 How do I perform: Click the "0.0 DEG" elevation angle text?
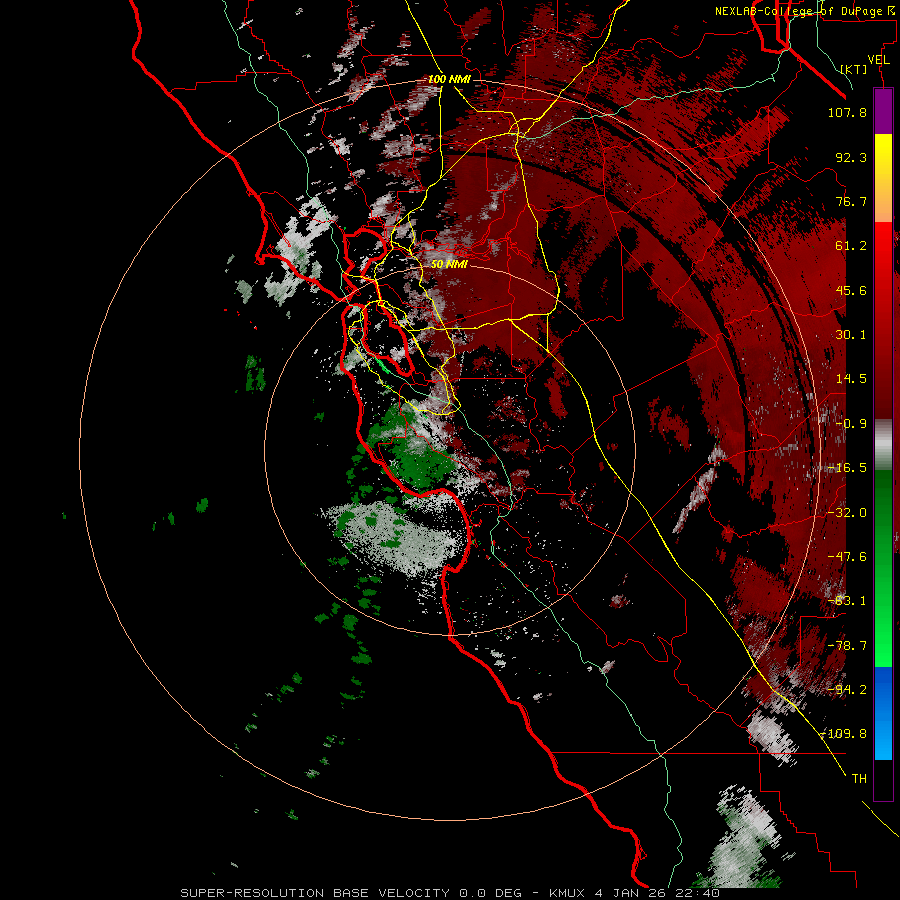pos(490,893)
